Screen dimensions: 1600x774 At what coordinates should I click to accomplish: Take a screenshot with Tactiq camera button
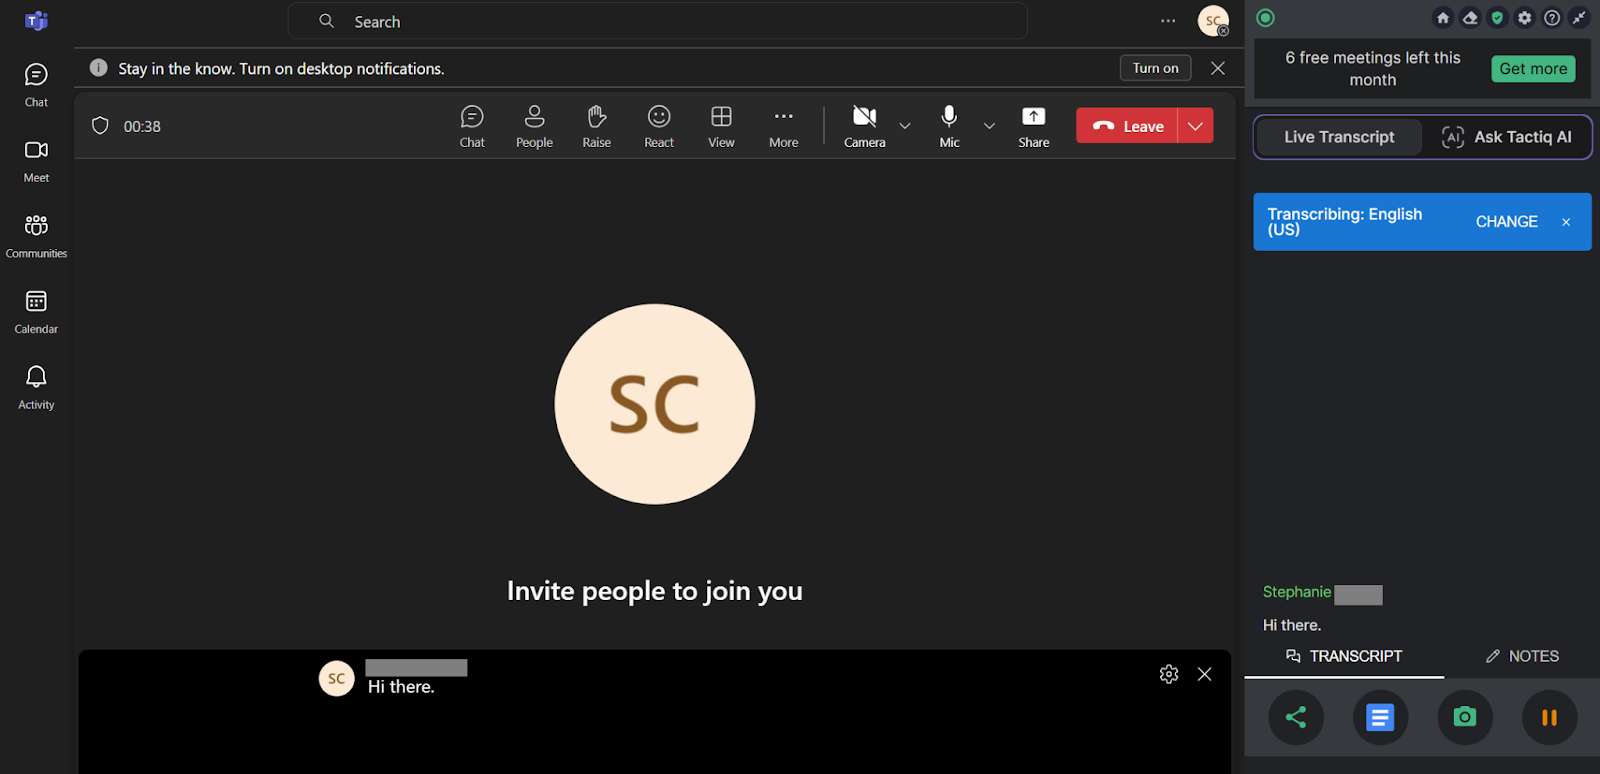click(1464, 717)
